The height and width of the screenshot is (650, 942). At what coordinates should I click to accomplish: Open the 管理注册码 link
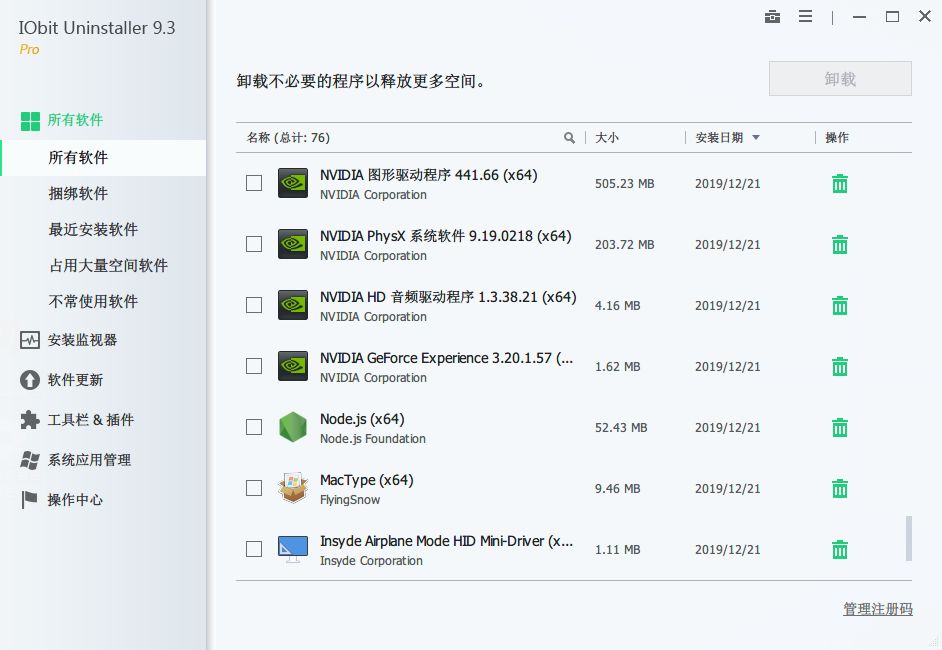click(x=878, y=609)
